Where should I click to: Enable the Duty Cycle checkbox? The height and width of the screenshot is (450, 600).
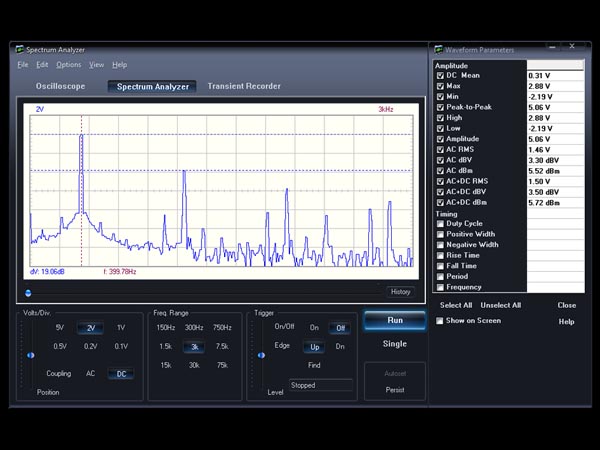click(440, 224)
